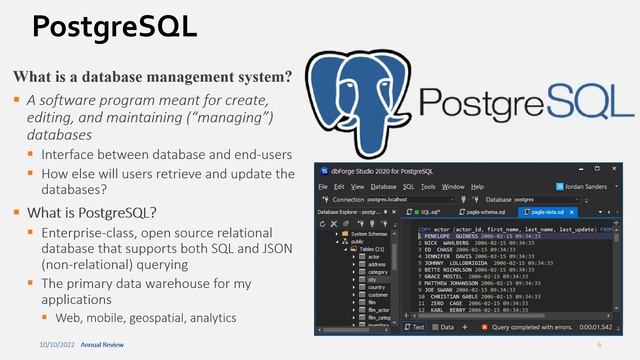Collapse the public schema node
640x360 pixels.
pos(337,242)
